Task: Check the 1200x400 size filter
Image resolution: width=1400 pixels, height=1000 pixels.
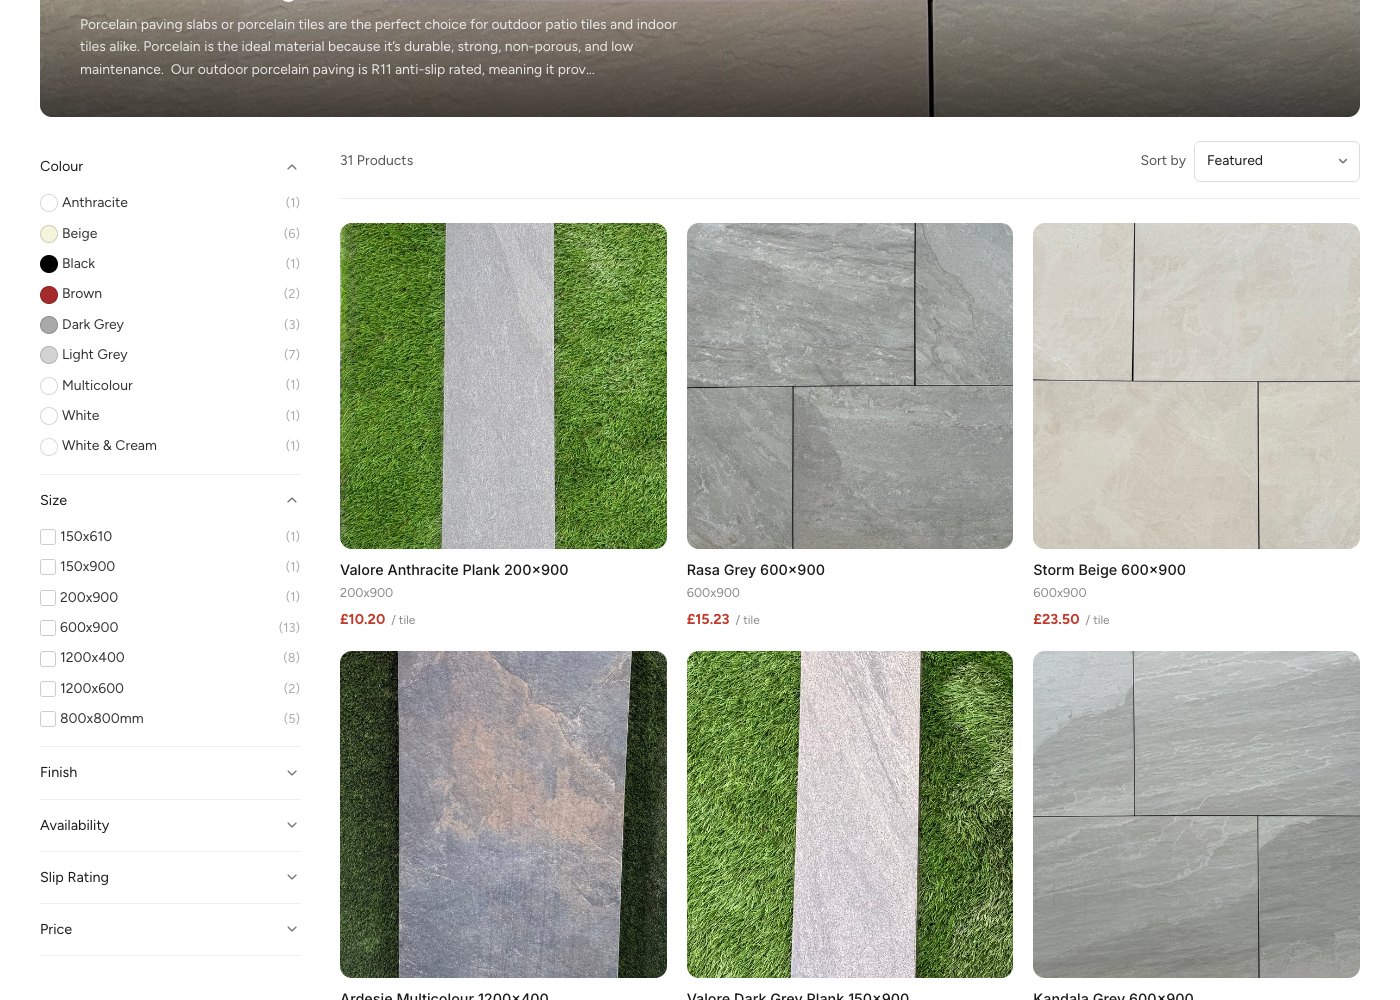Action: click(48, 658)
